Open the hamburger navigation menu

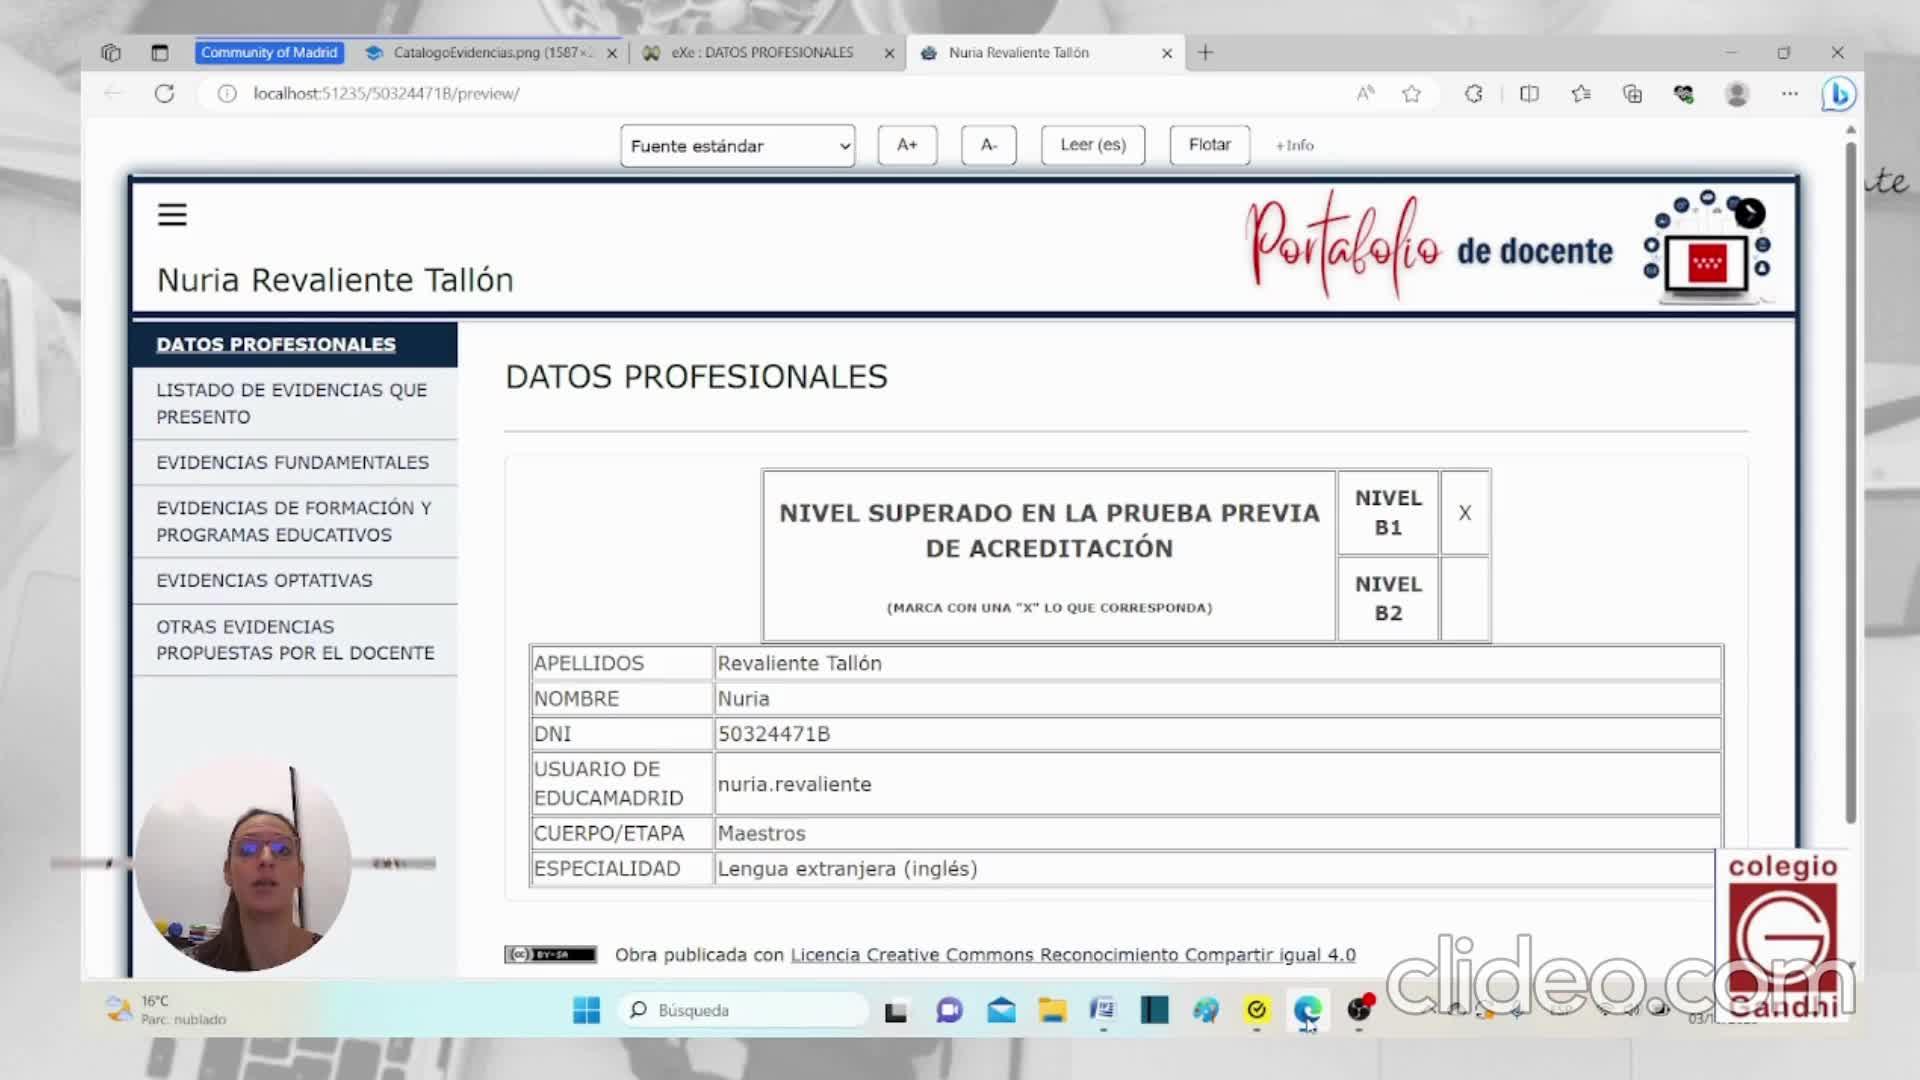[x=172, y=215]
